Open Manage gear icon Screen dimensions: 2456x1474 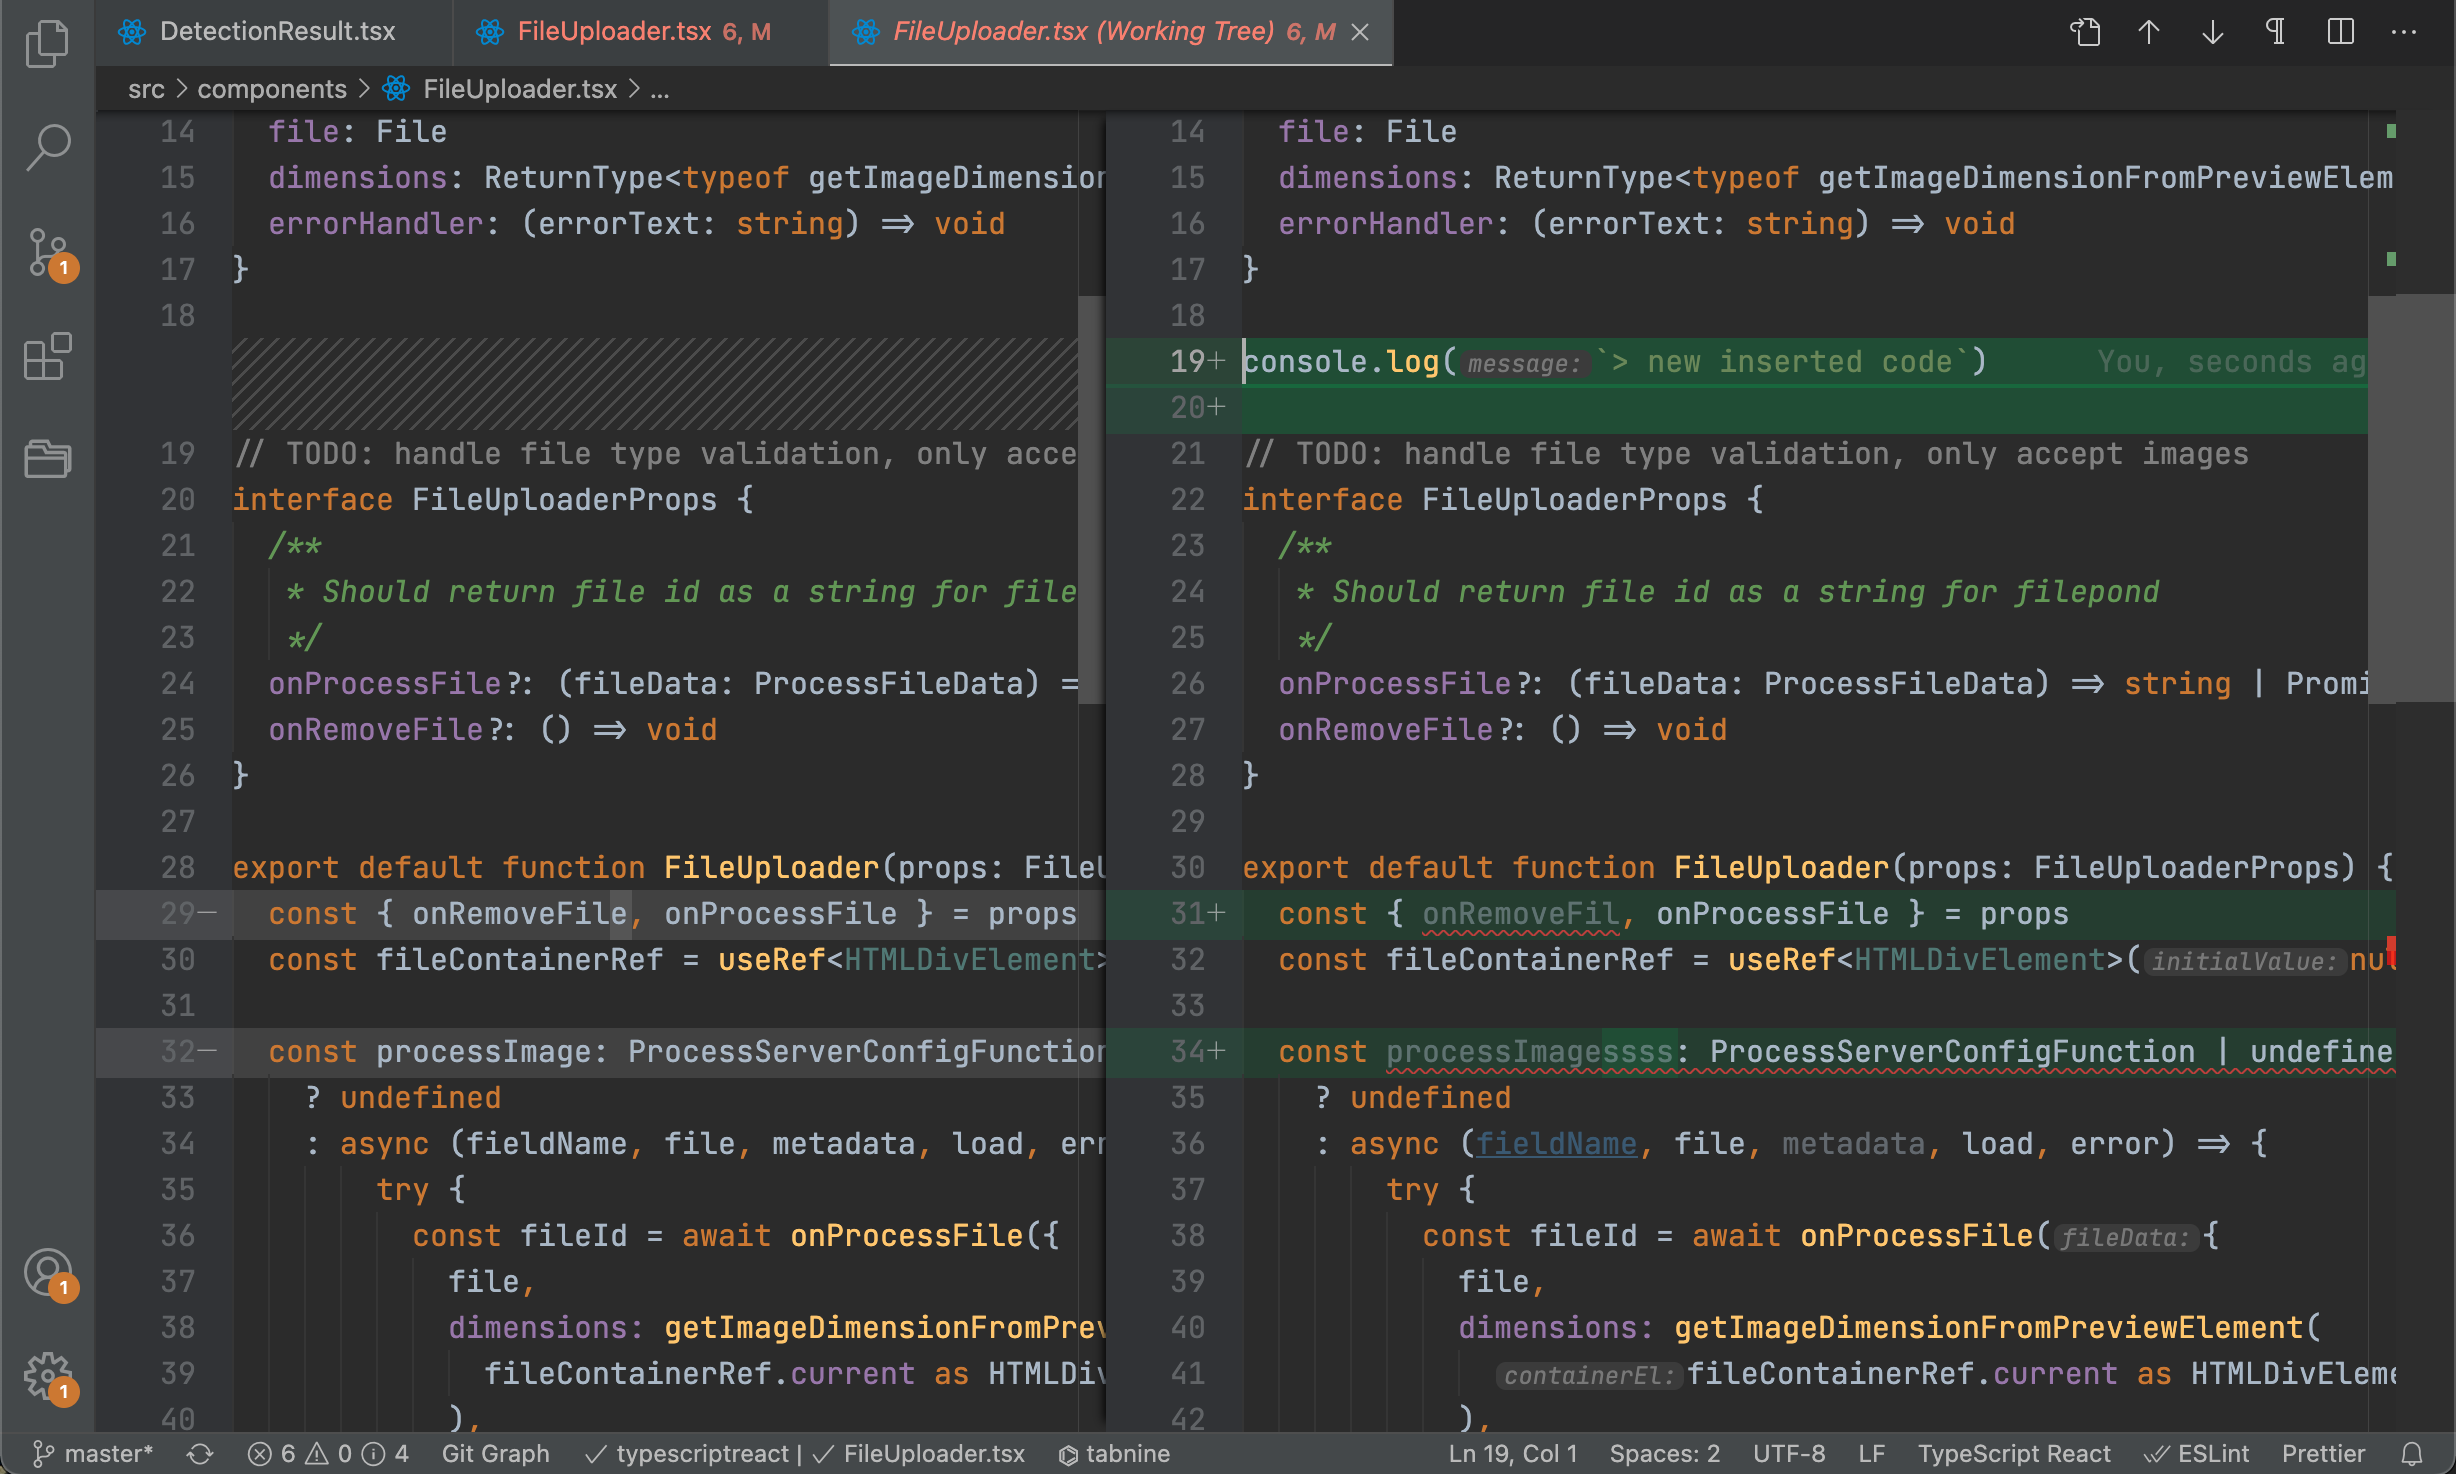47,1377
